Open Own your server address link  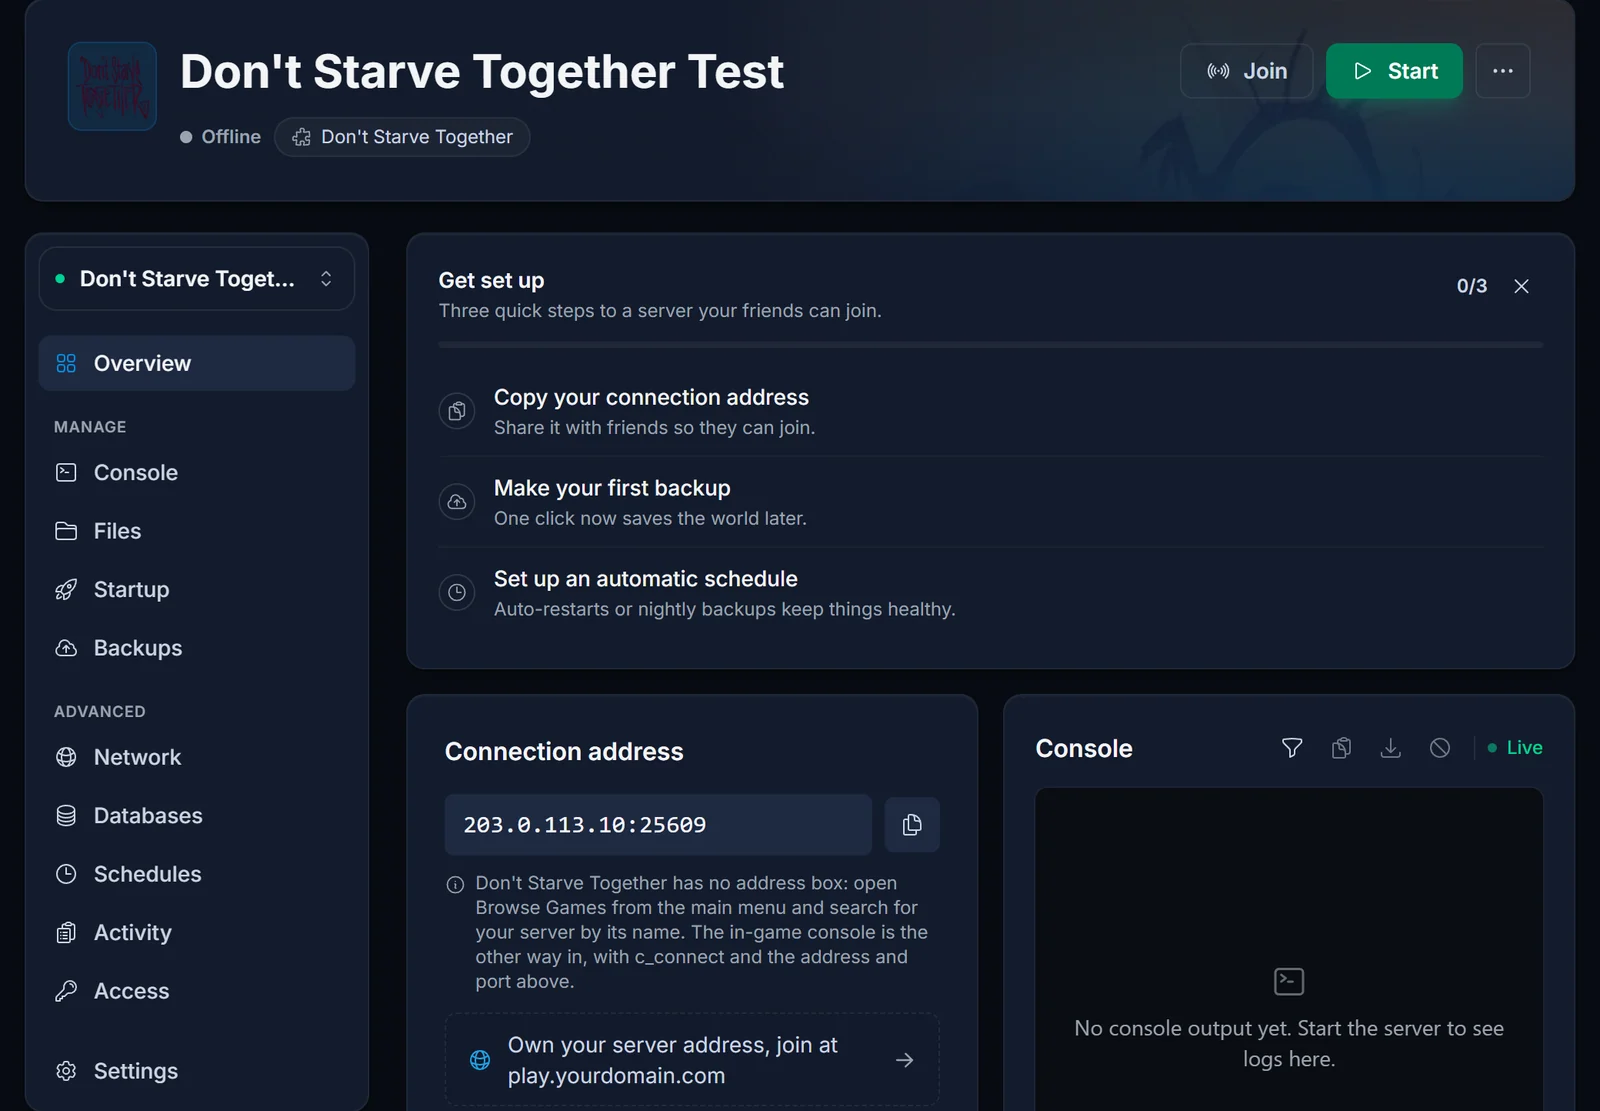click(692, 1060)
